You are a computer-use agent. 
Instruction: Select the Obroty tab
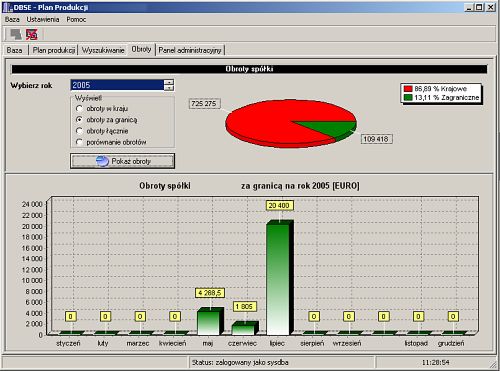tap(141, 49)
